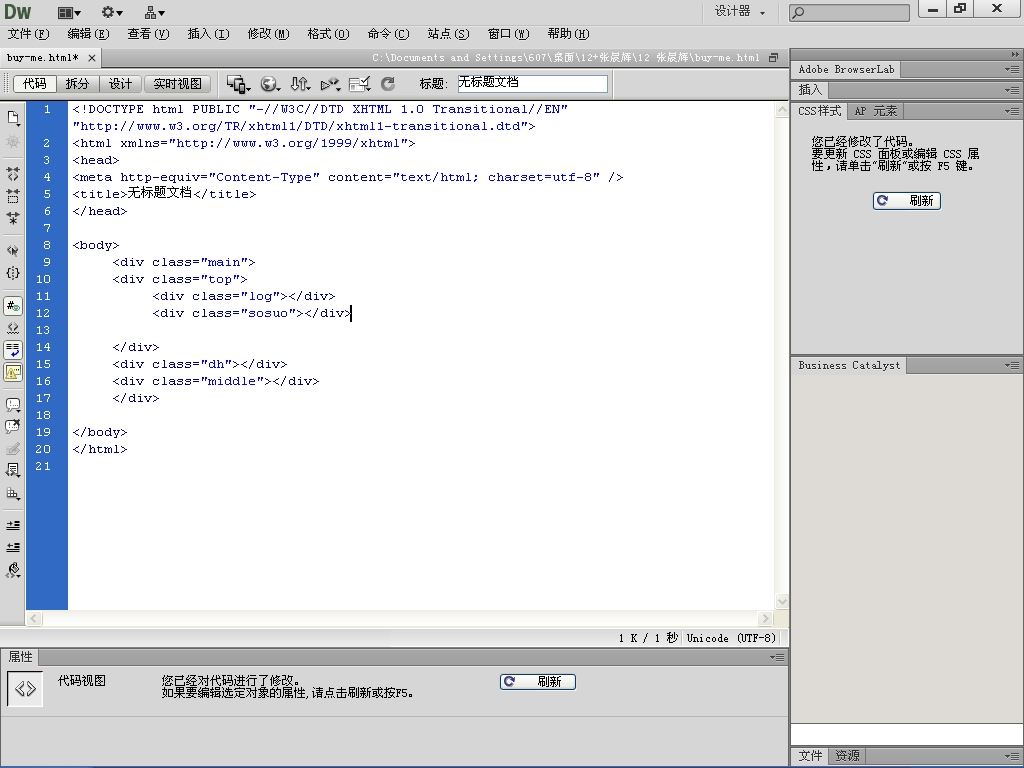This screenshot has width=1024, height=768.
Task: Open W3C Validation icon menu
Action: point(330,84)
